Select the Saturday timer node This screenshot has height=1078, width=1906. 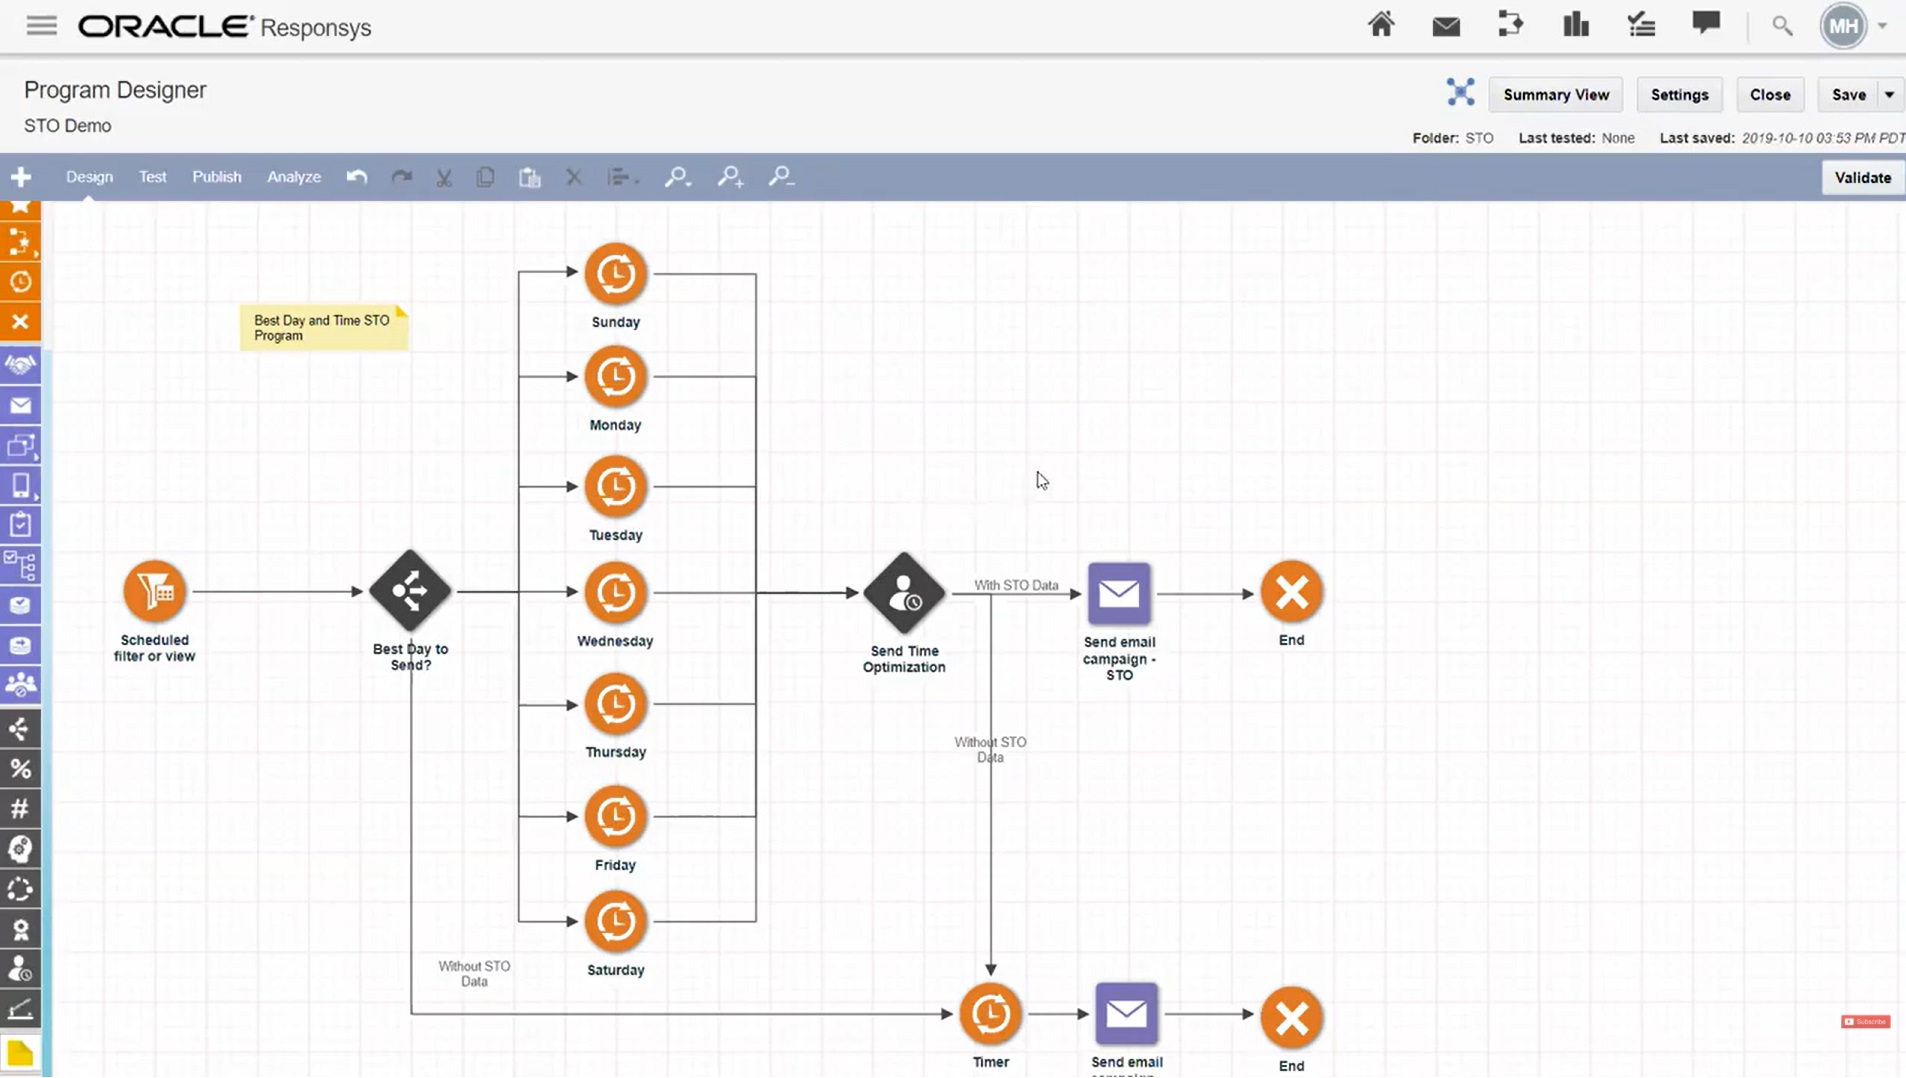tap(615, 922)
